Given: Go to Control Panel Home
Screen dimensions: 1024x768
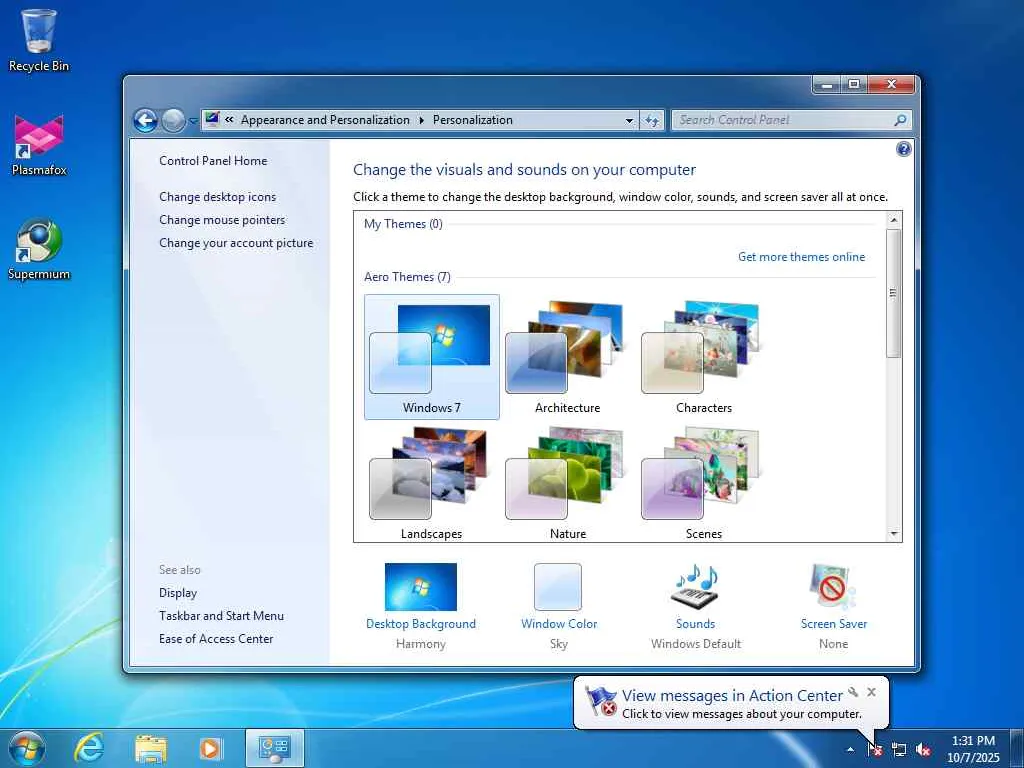Looking at the screenshot, I should 213,161.
